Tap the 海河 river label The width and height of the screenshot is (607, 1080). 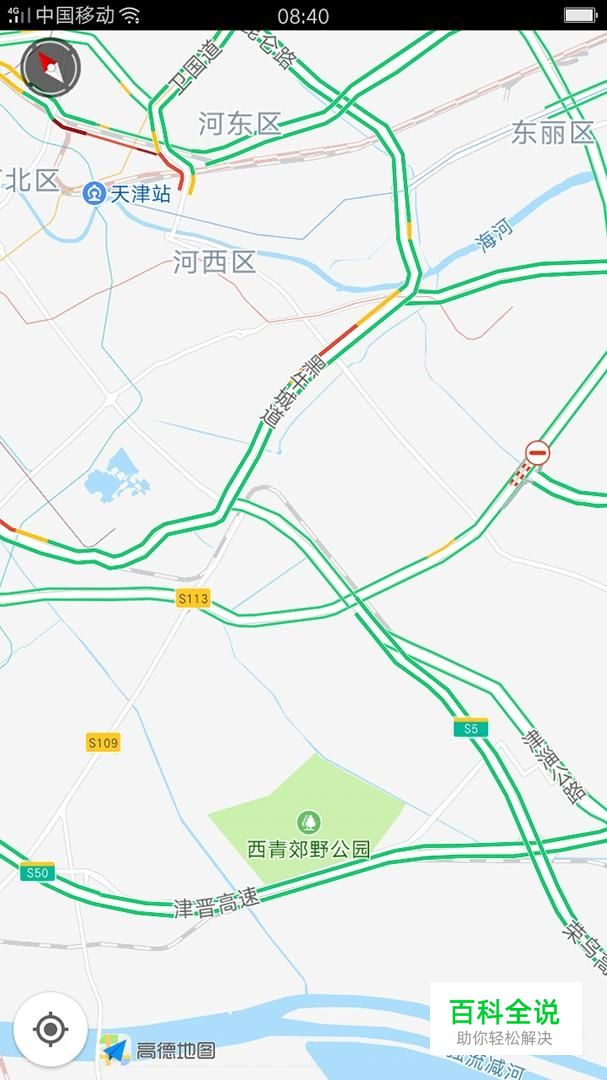point(494,235)
